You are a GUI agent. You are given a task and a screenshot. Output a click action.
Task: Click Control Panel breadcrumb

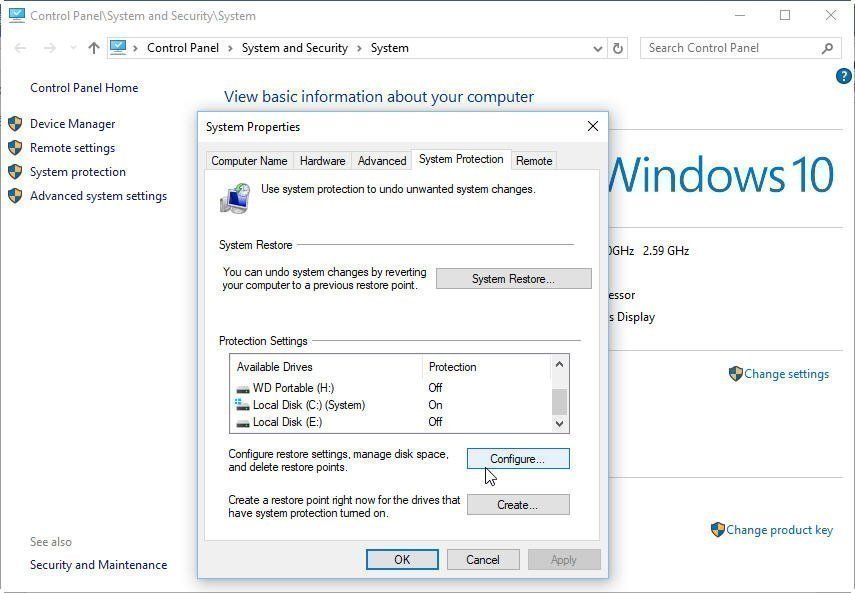pos(183,48)
